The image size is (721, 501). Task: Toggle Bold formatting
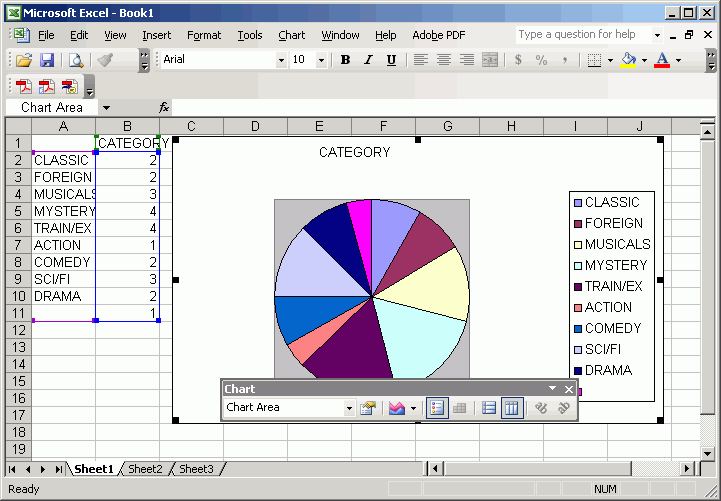345,60
